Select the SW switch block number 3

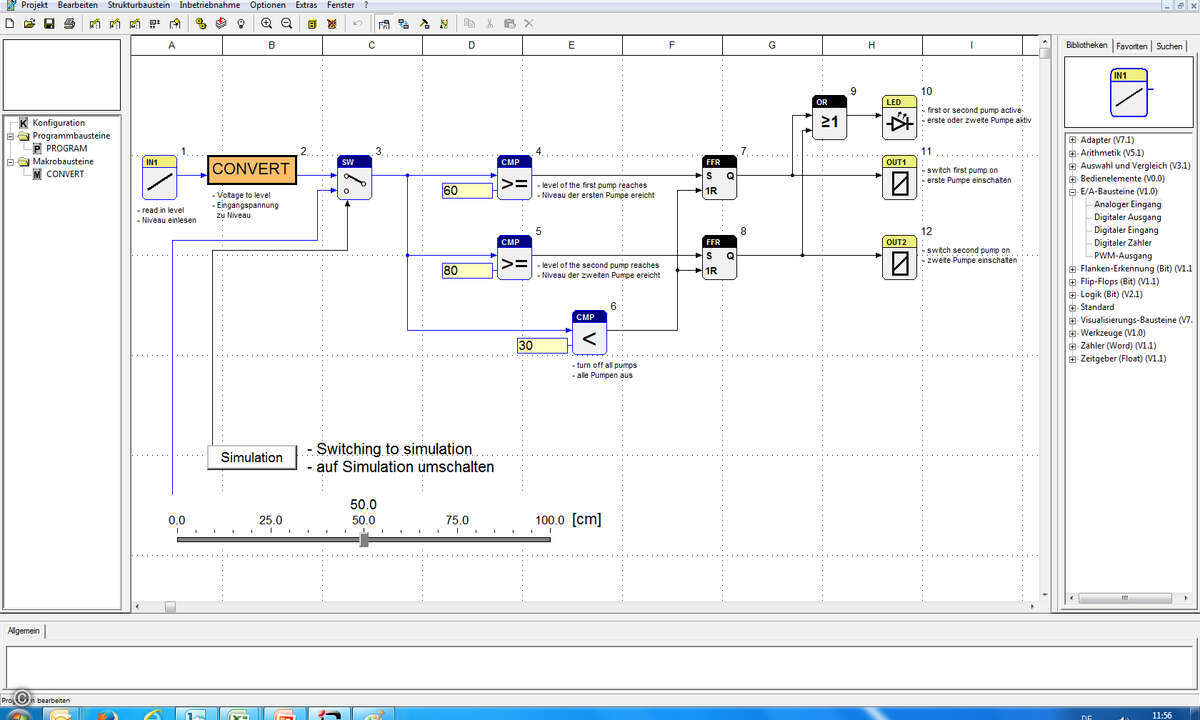(354, 178)
